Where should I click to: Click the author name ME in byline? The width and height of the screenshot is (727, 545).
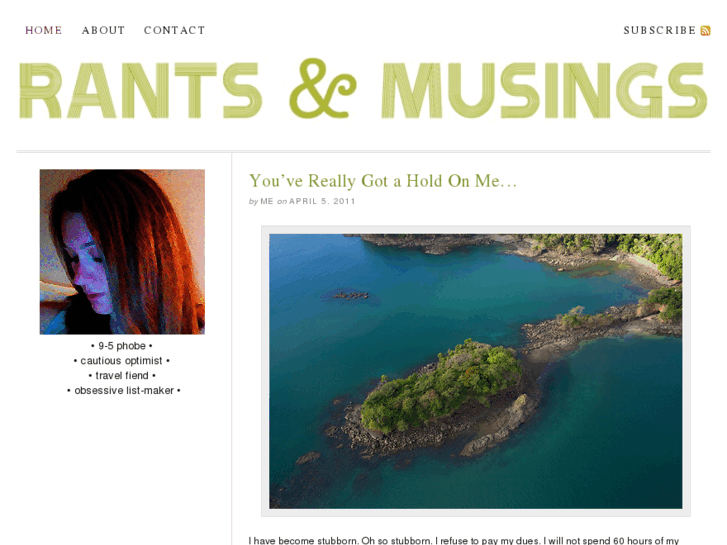[x=267, y=201]
